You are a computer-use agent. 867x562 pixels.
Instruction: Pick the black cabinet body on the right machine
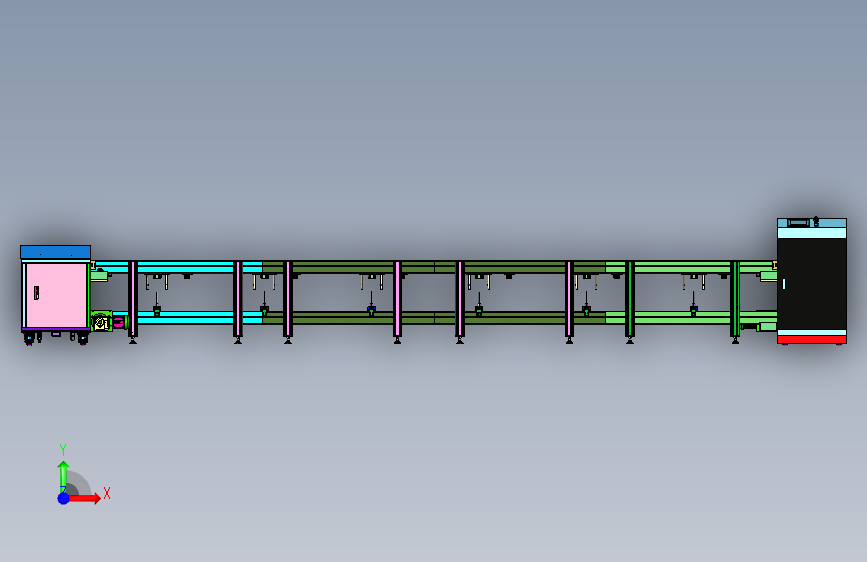point(812,284)
